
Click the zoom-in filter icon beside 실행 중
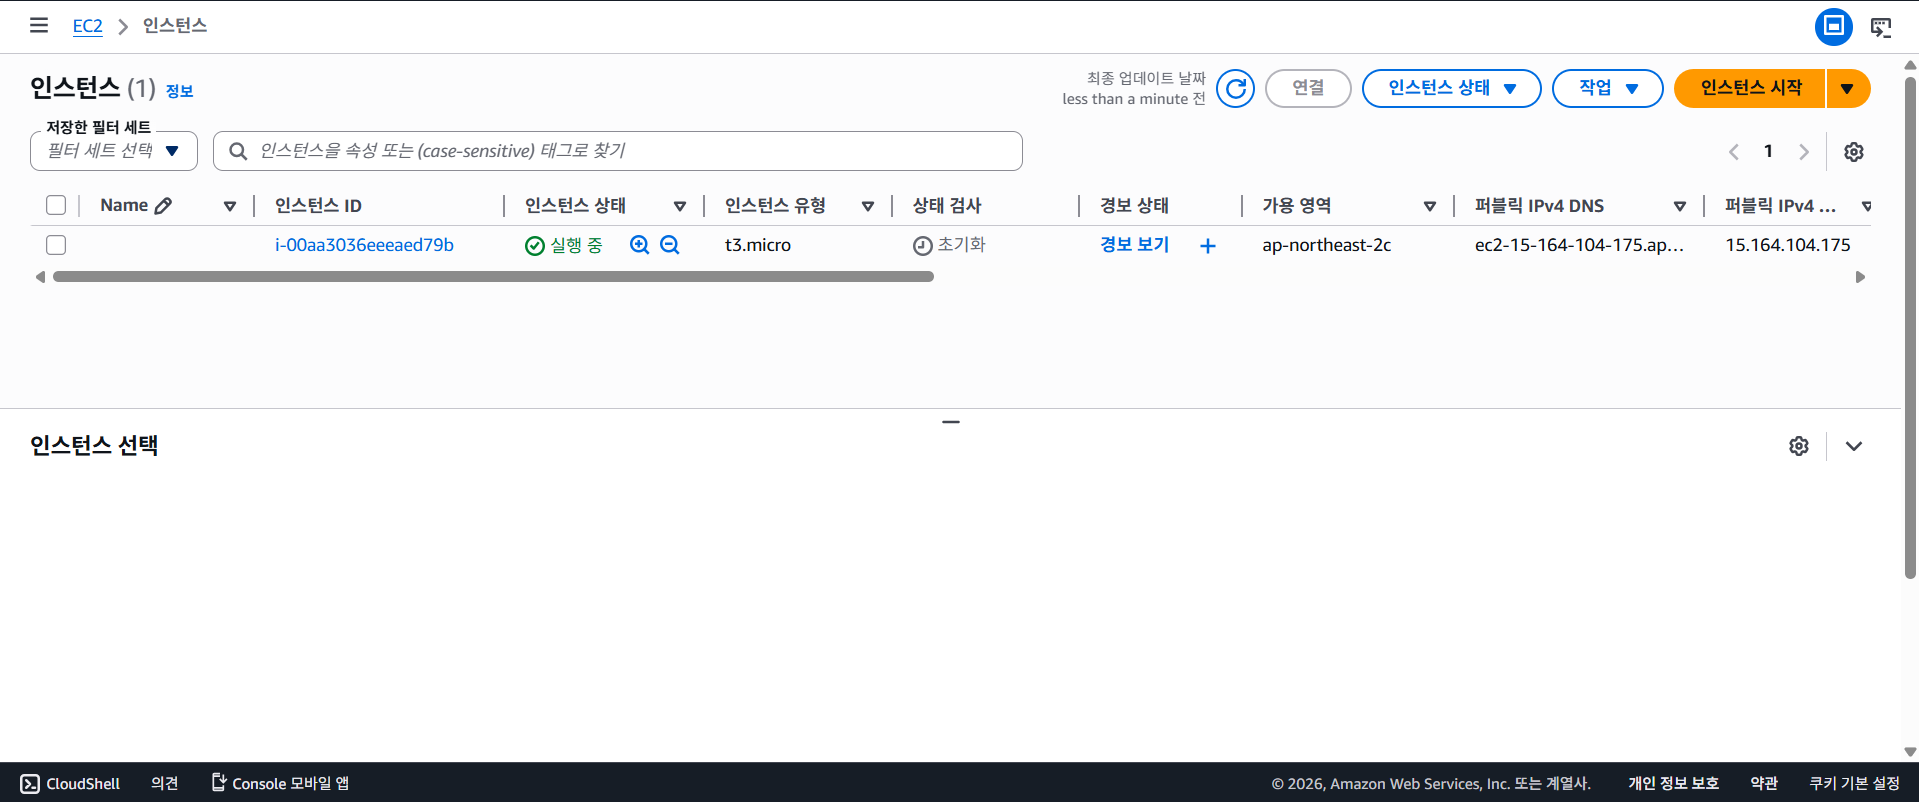pos(640,245)
